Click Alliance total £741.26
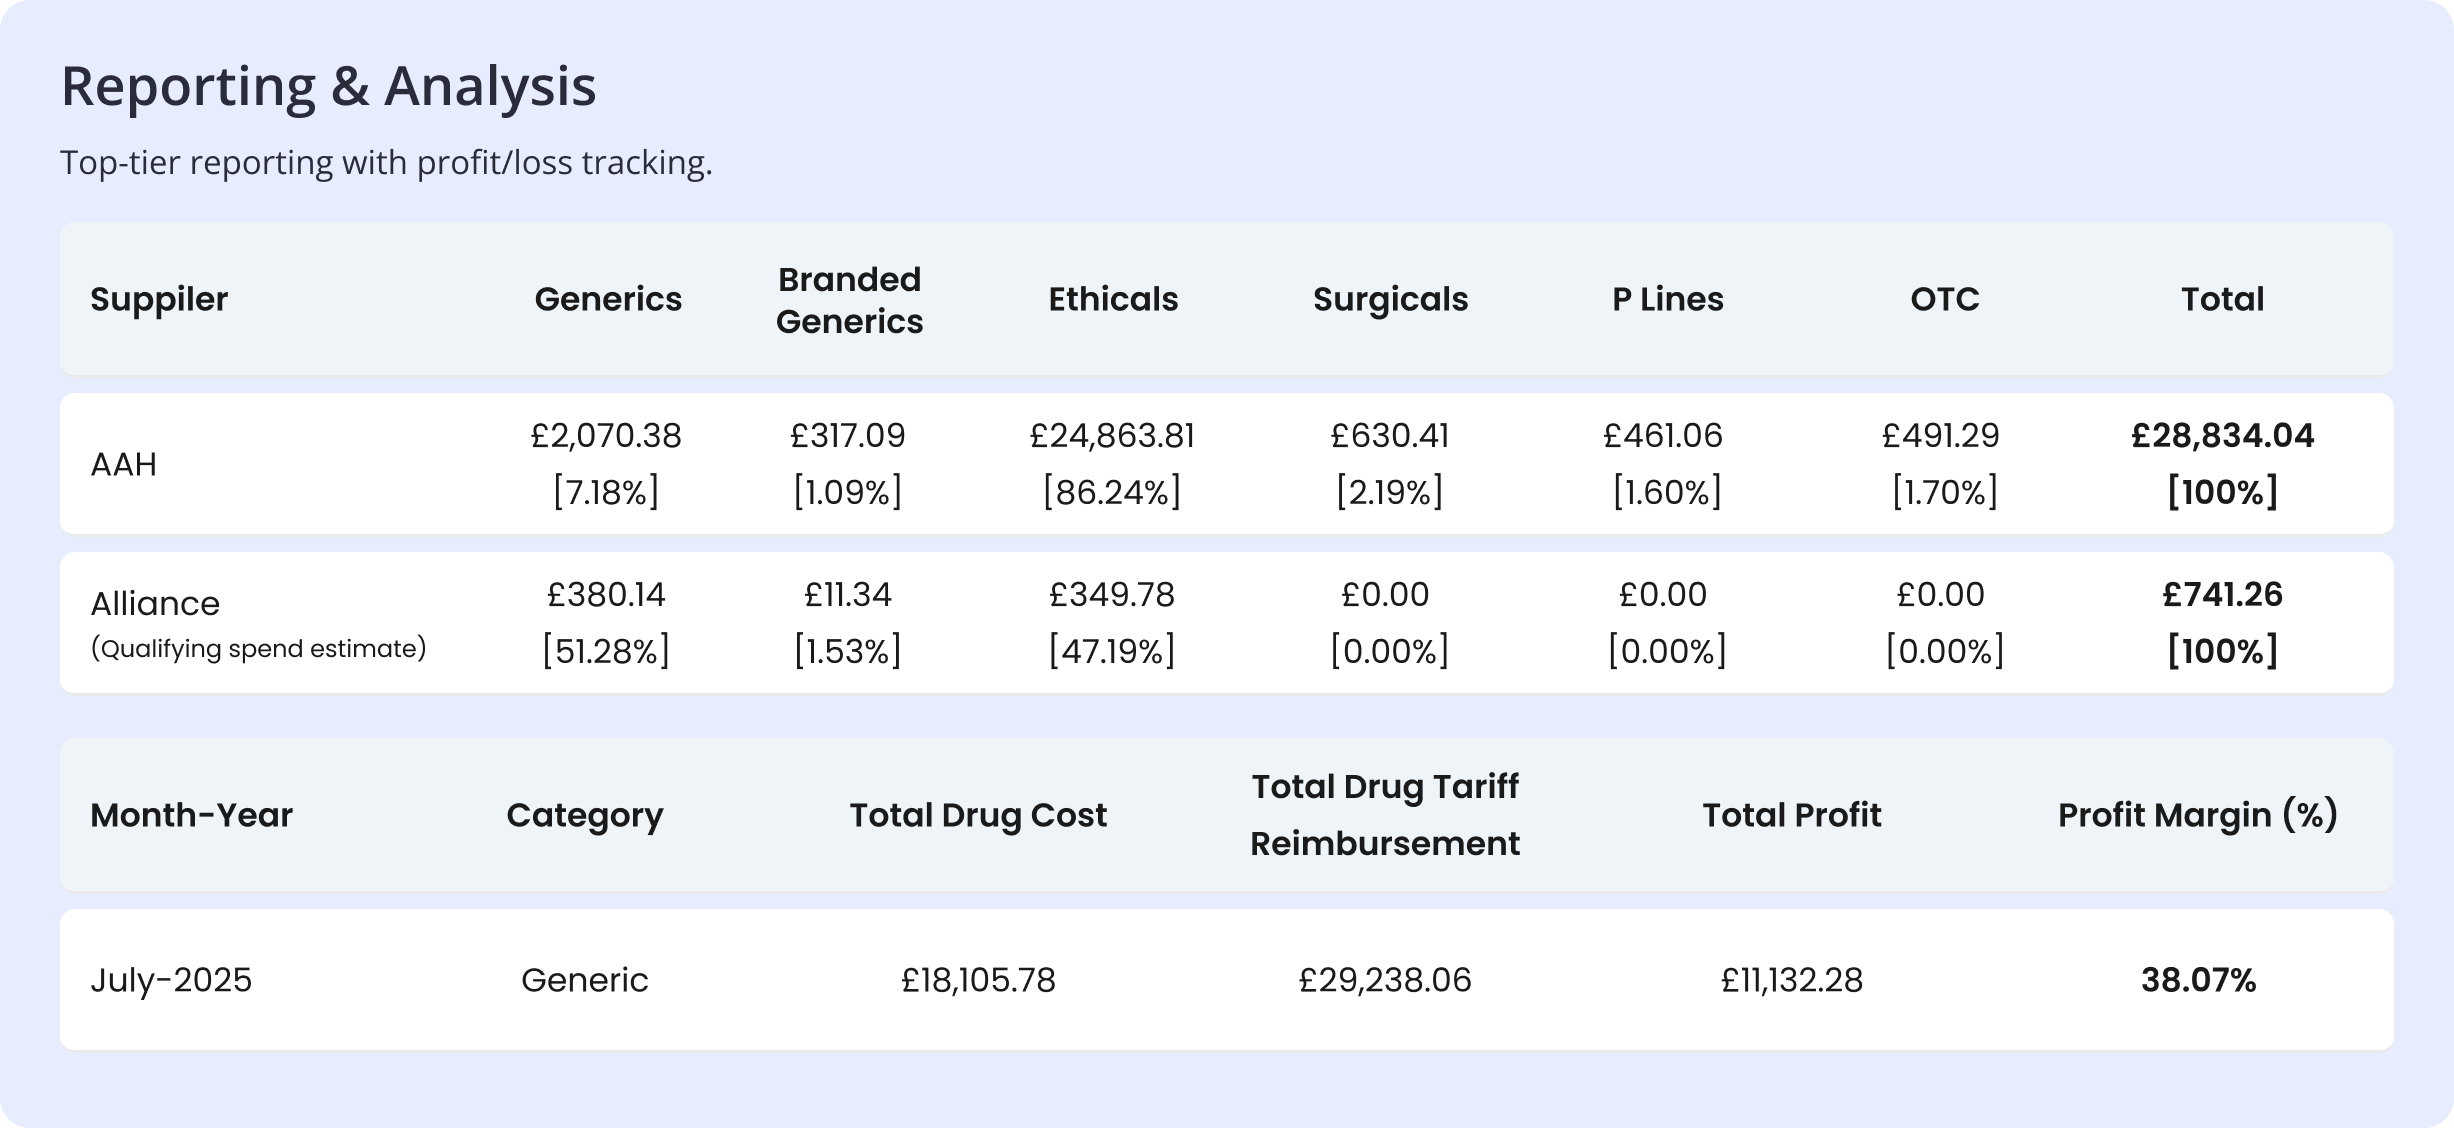Image resolution: width=2454 pixels, height=1128 pixels. (x=2222, y=595)
